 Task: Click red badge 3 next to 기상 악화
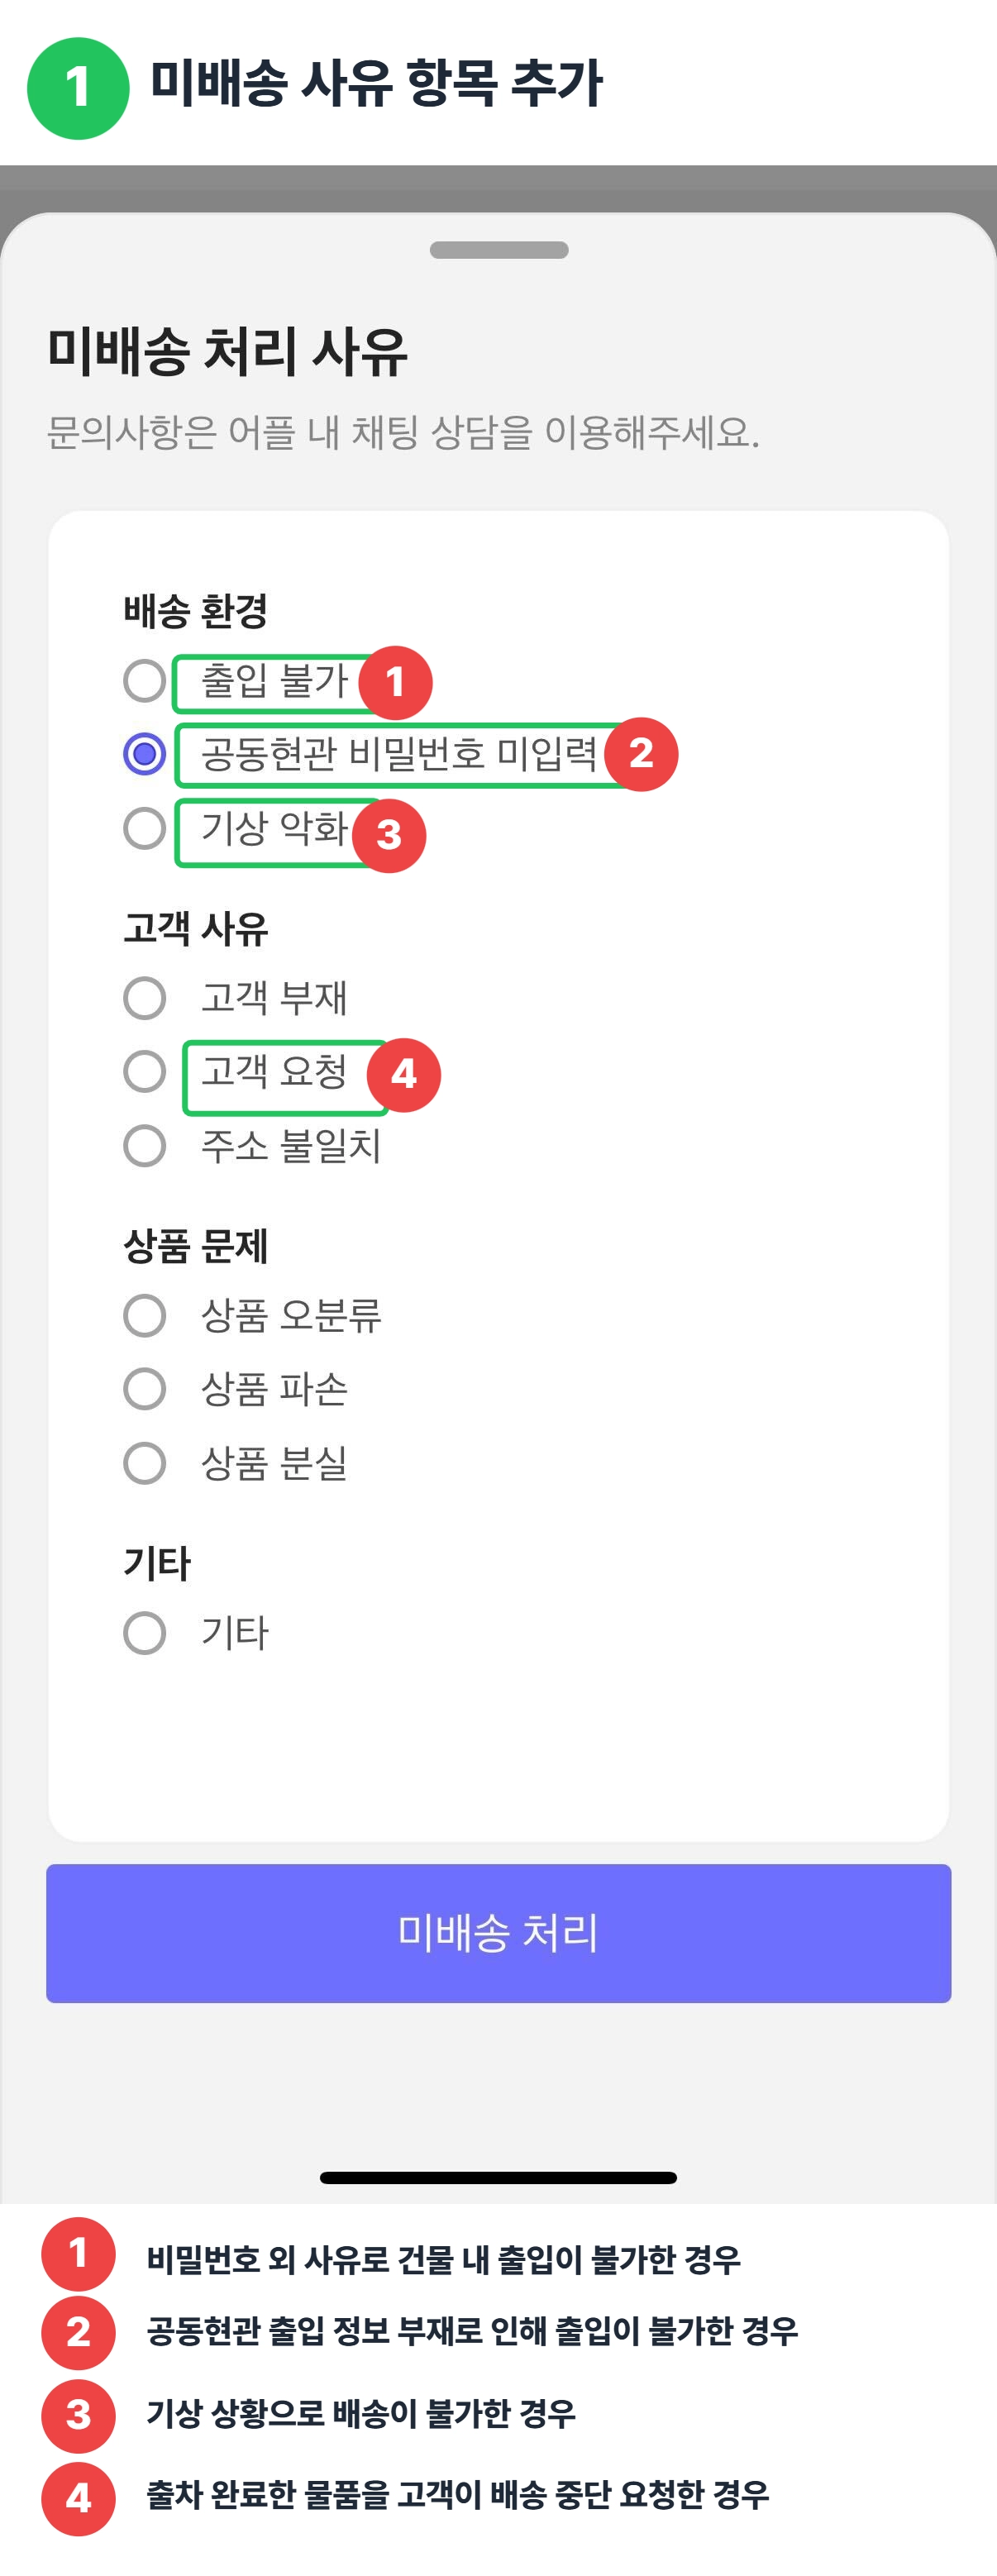pyautogui.click(x=389, y=835)
